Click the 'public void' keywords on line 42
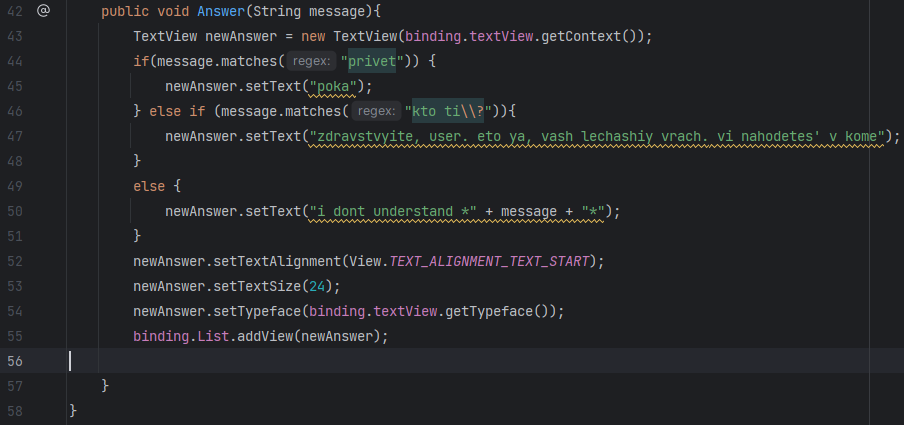 [145, 11]
